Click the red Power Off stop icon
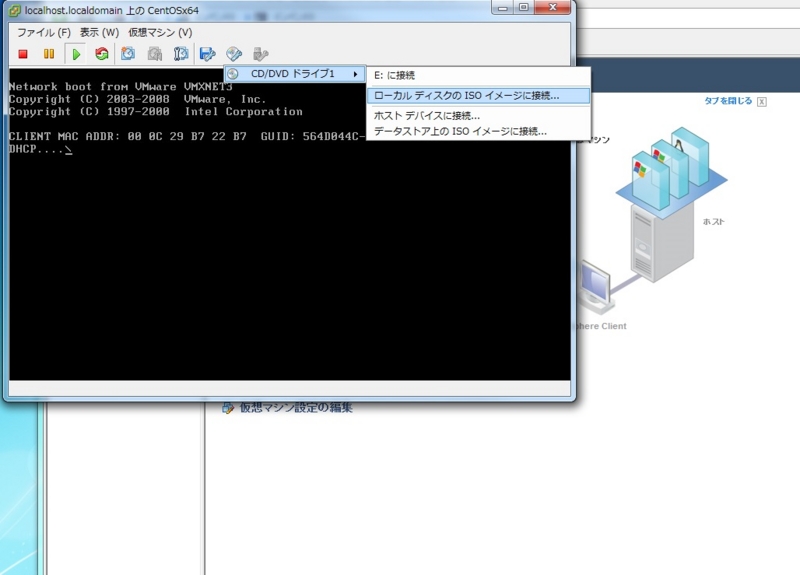This screenshot has width=800, height=575. [22, 54]
